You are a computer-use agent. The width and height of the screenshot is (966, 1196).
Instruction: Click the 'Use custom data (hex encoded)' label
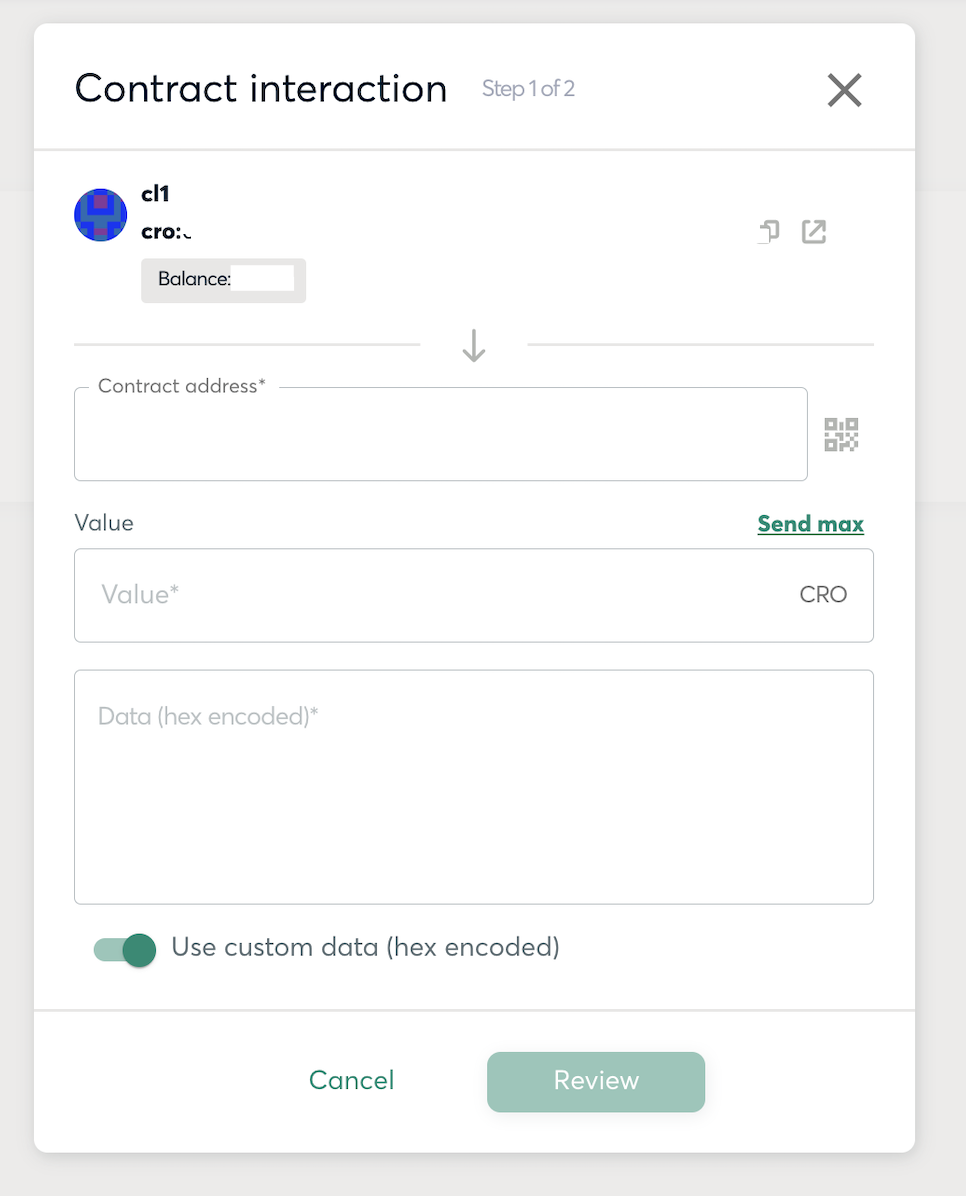pos(365,947)
